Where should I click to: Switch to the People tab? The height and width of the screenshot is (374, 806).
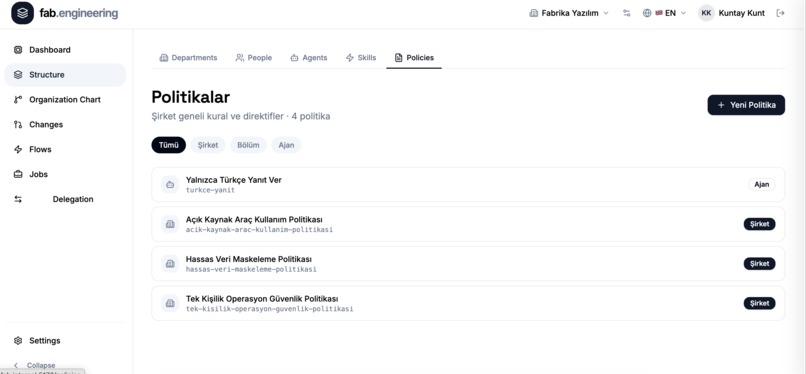tap(254, 58)
